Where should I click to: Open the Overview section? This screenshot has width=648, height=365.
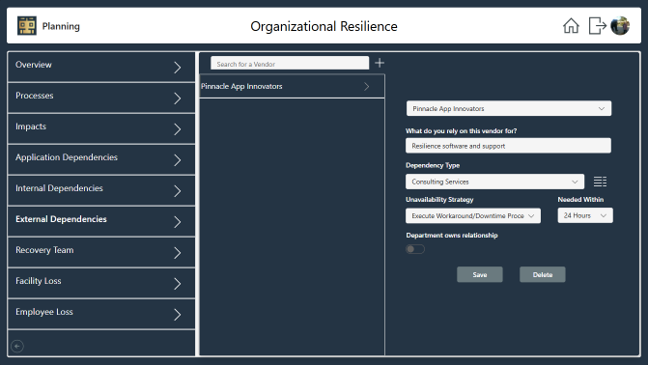(x=101, y=67)
